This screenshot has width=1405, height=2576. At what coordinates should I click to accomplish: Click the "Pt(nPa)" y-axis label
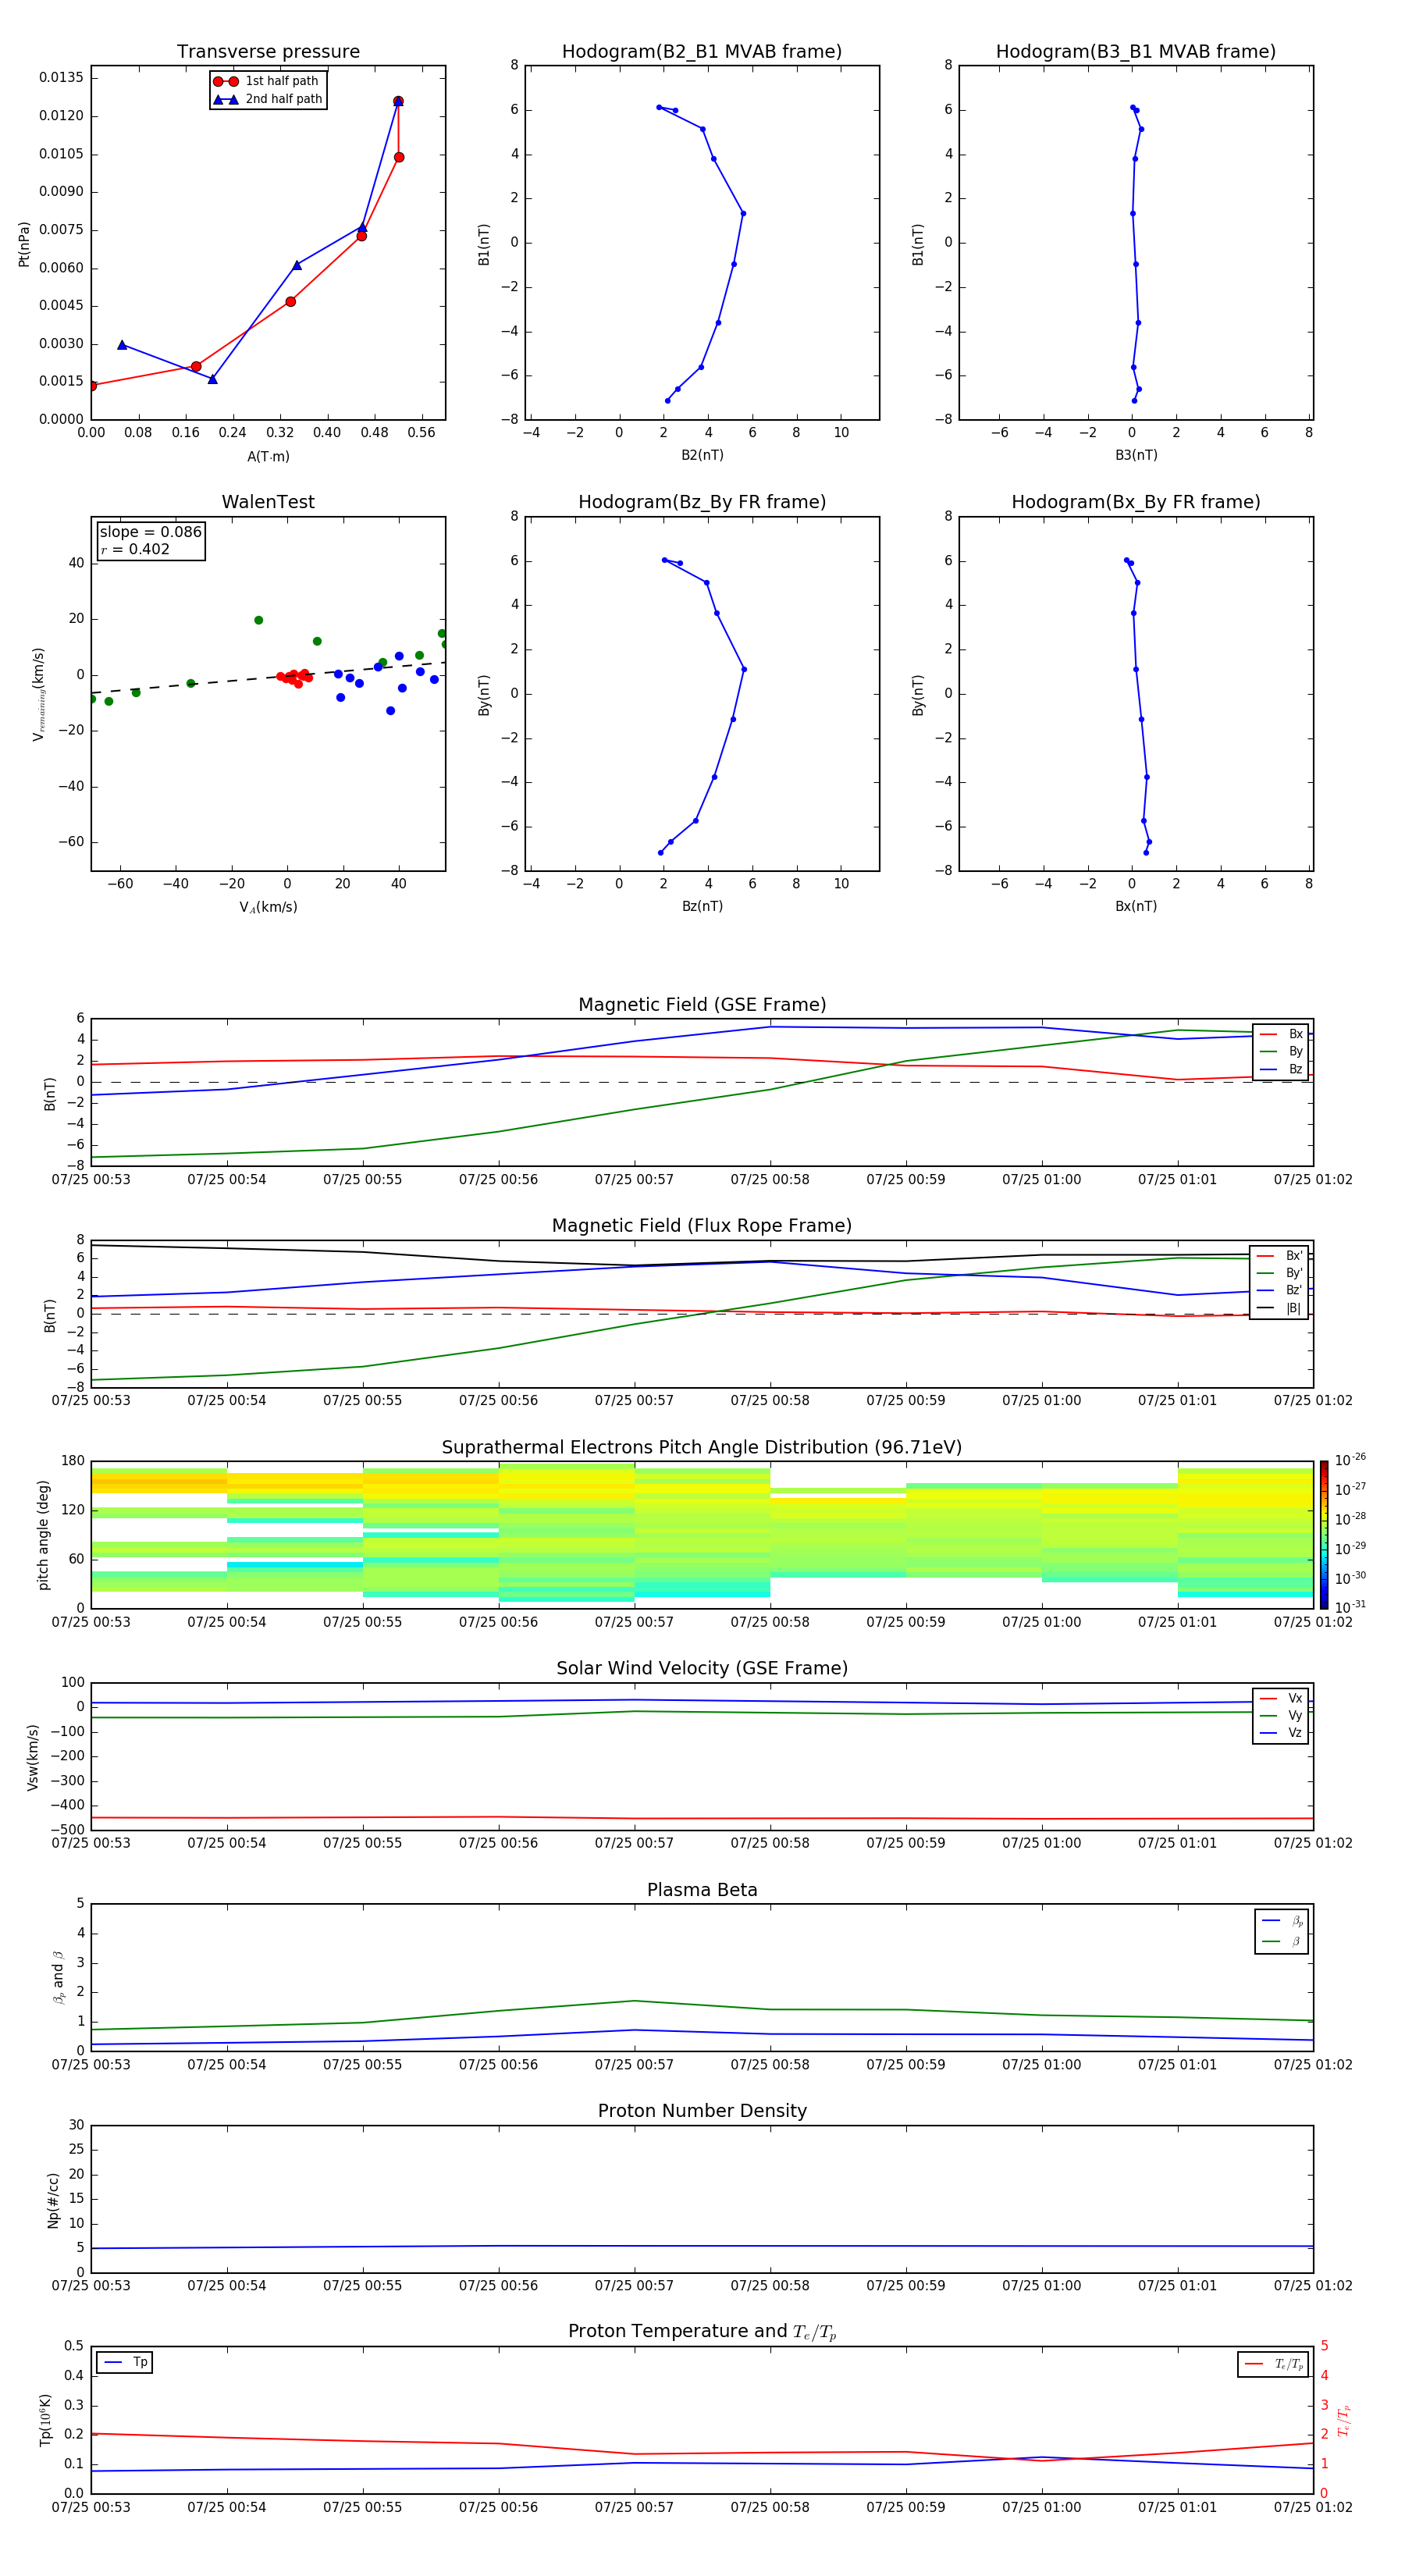[24, 244]
